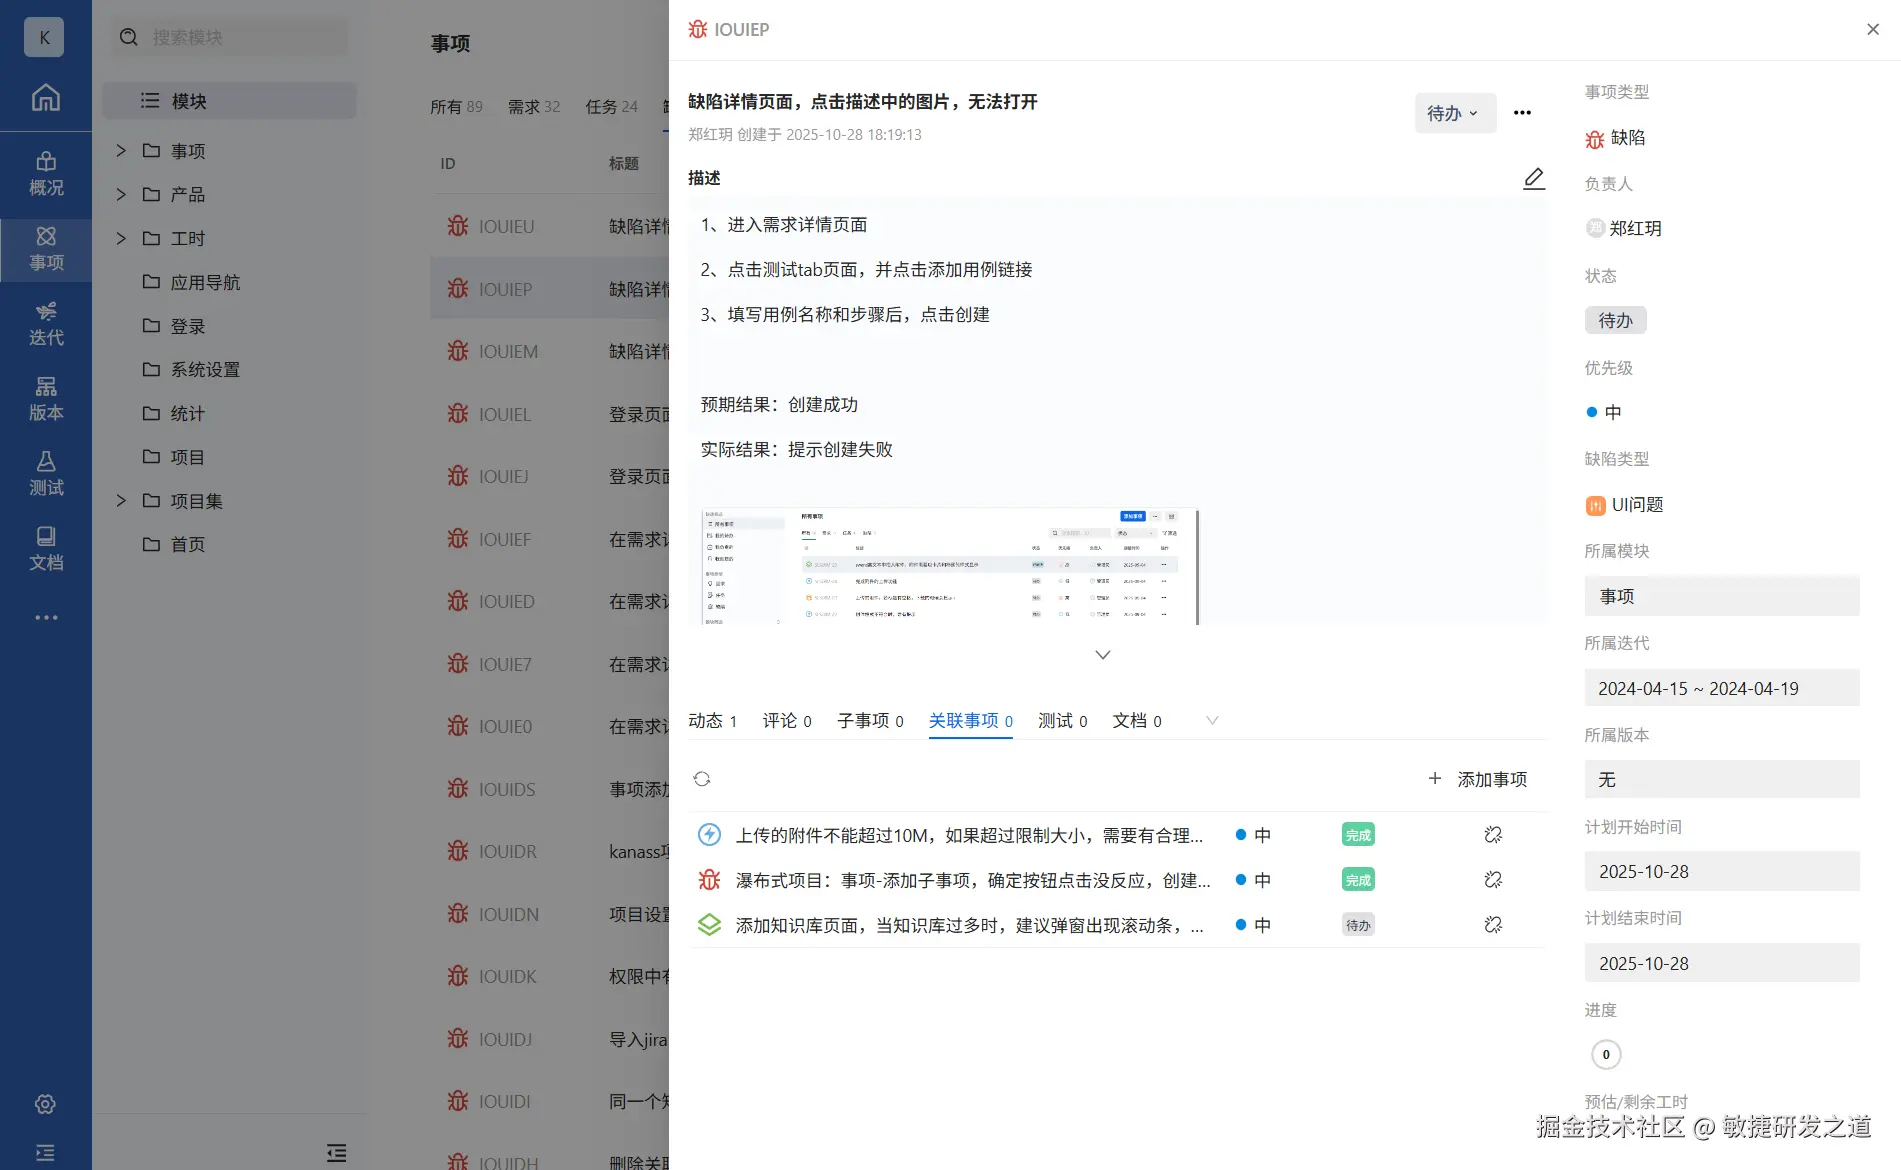Refresh the linked items list

tap(702, 779)
